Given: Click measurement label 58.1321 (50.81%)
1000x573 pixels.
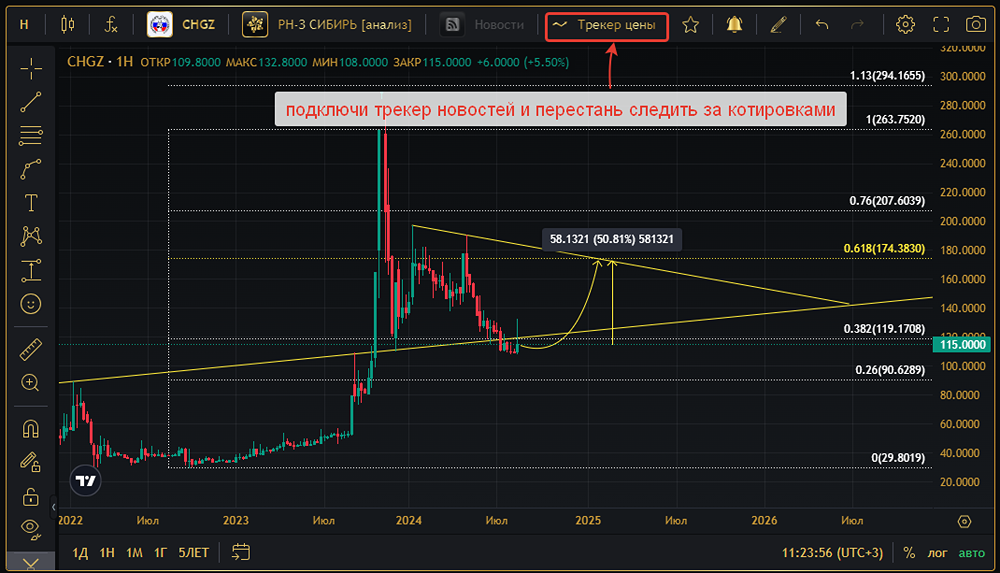Looking at the screenshot, I should click(x=612, y=239).
